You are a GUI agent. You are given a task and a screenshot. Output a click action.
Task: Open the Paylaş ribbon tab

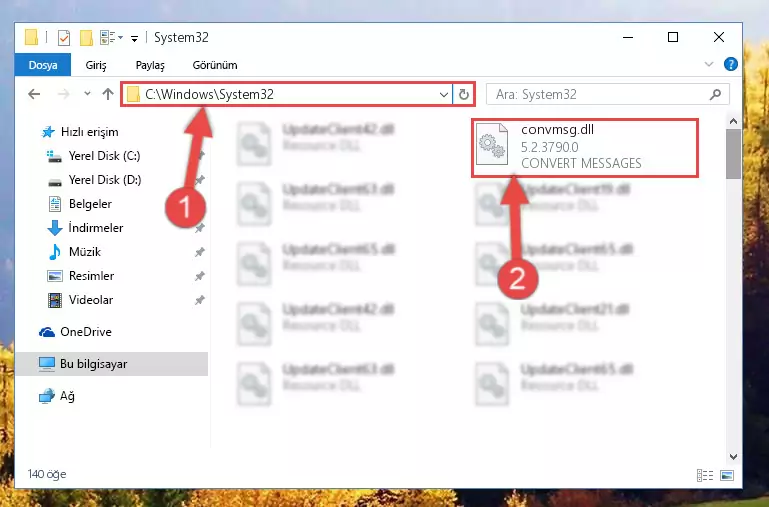coord(150,65)
